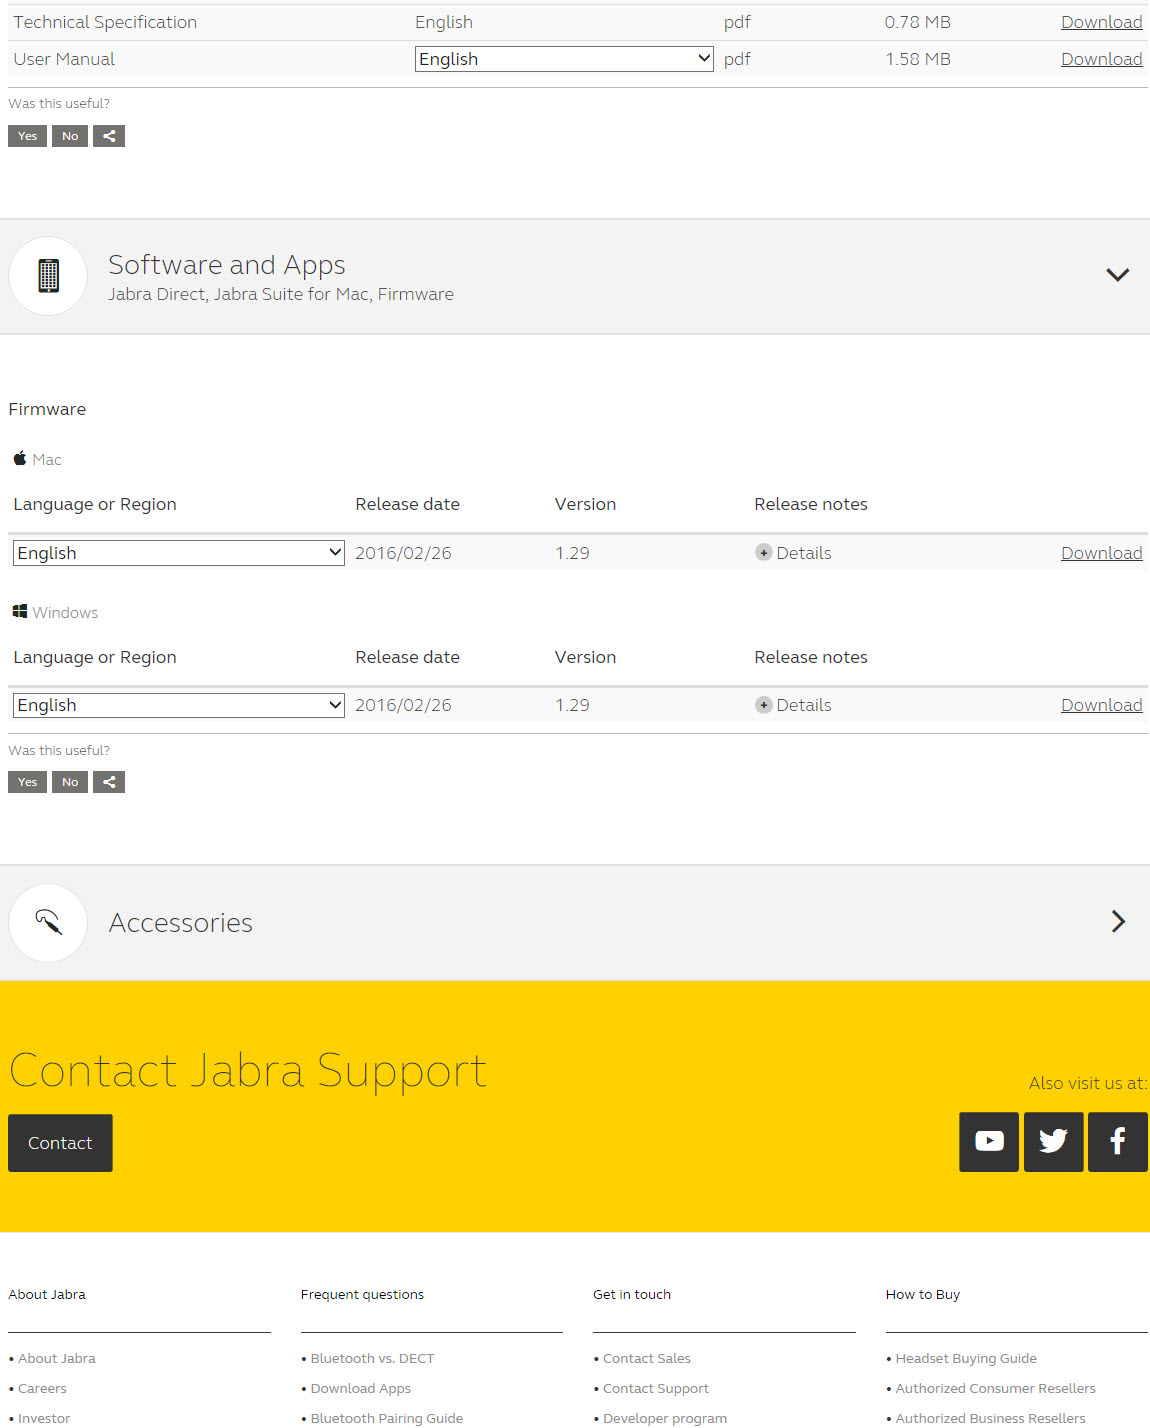The height and width of the screenshot is (1428, 1150).
Task: Download the Windows firmware version 1.29
Action: tap(1101, 705)
